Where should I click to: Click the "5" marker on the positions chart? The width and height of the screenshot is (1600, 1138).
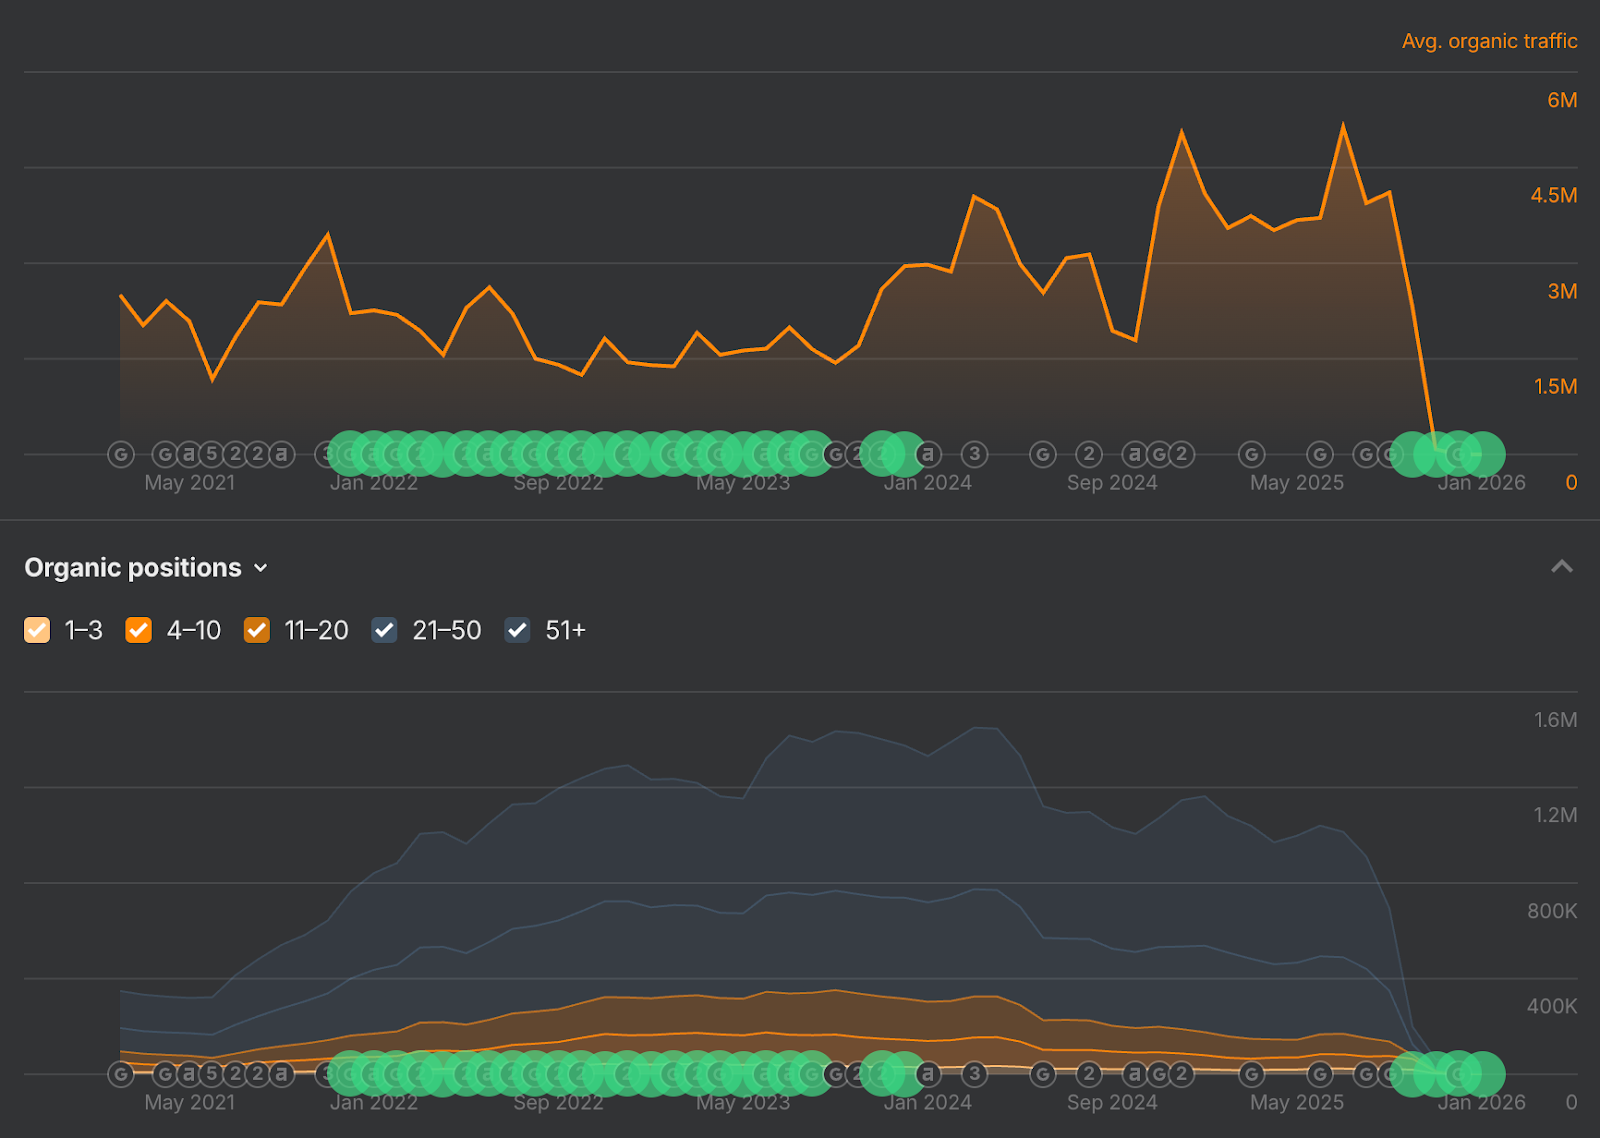[x=212, y=1074]
